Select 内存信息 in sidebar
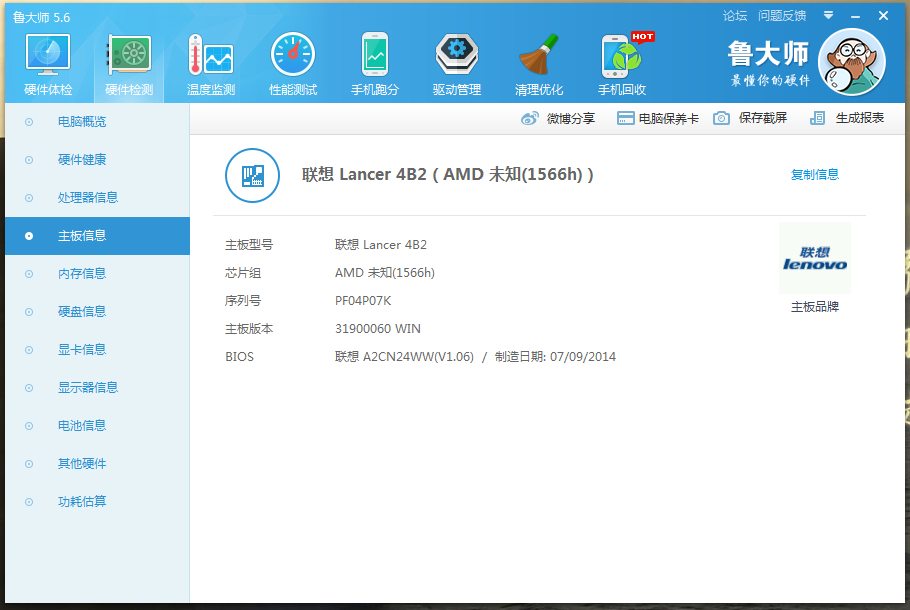This screenshot has height=610, width=910. point(98,273)
